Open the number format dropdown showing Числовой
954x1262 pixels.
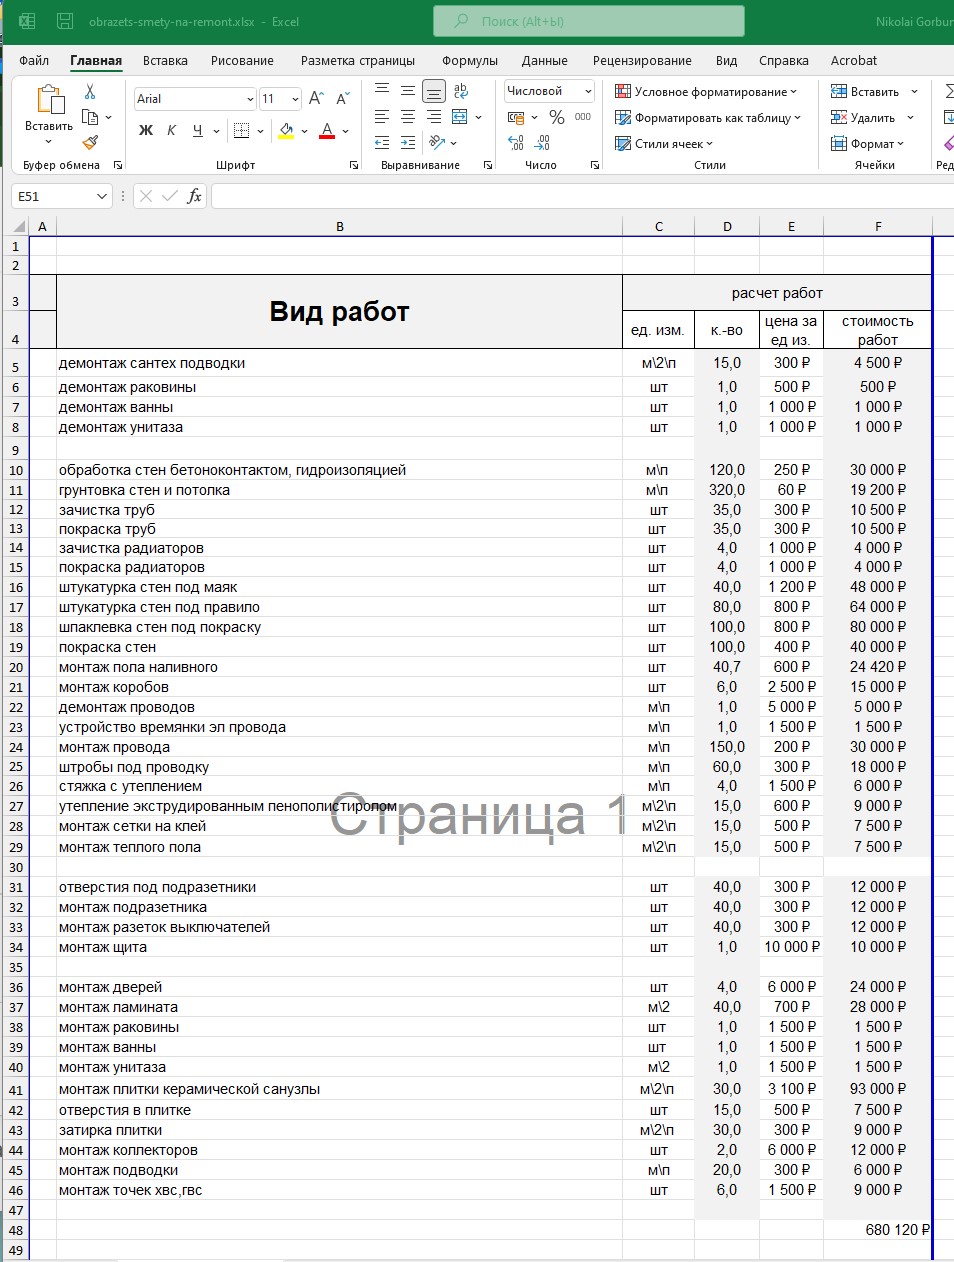[588, 92]
